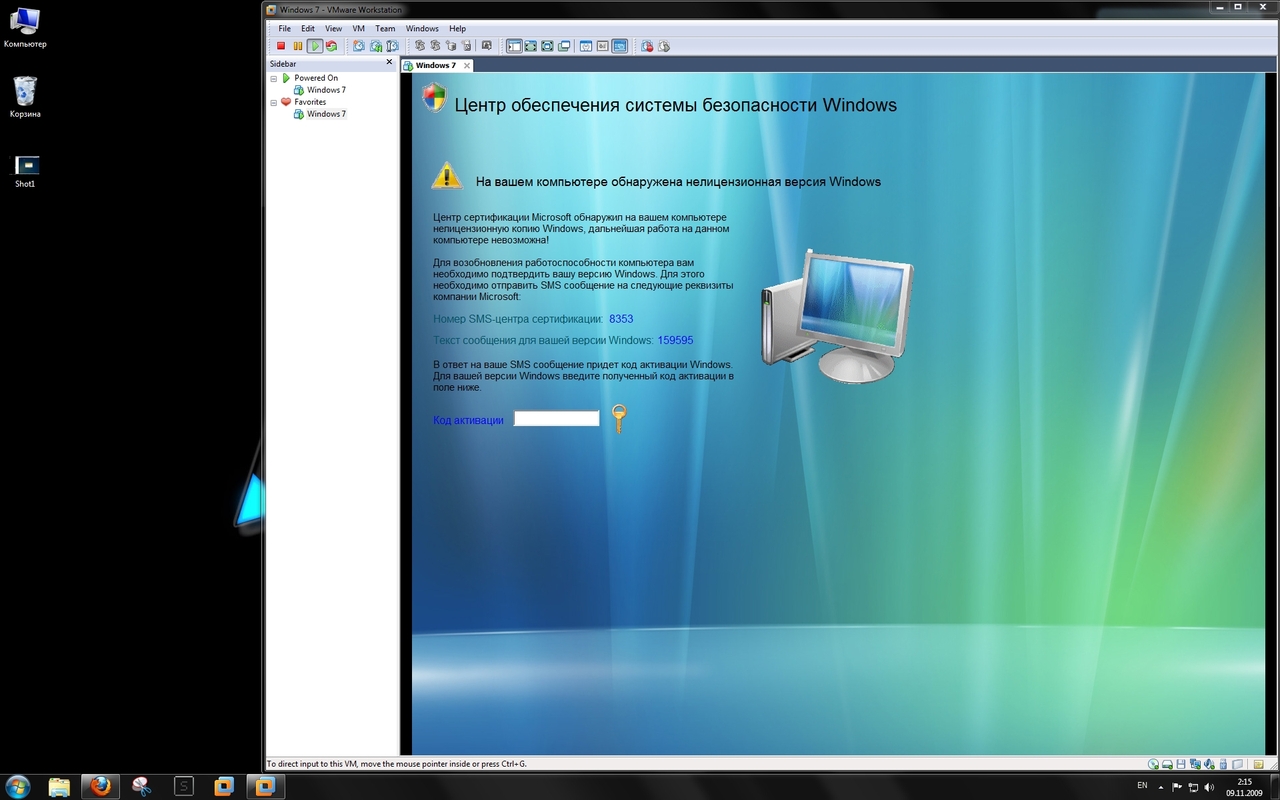
Task: Open the Edit menu
Action: pyautogui.click(x=308, y=29)
